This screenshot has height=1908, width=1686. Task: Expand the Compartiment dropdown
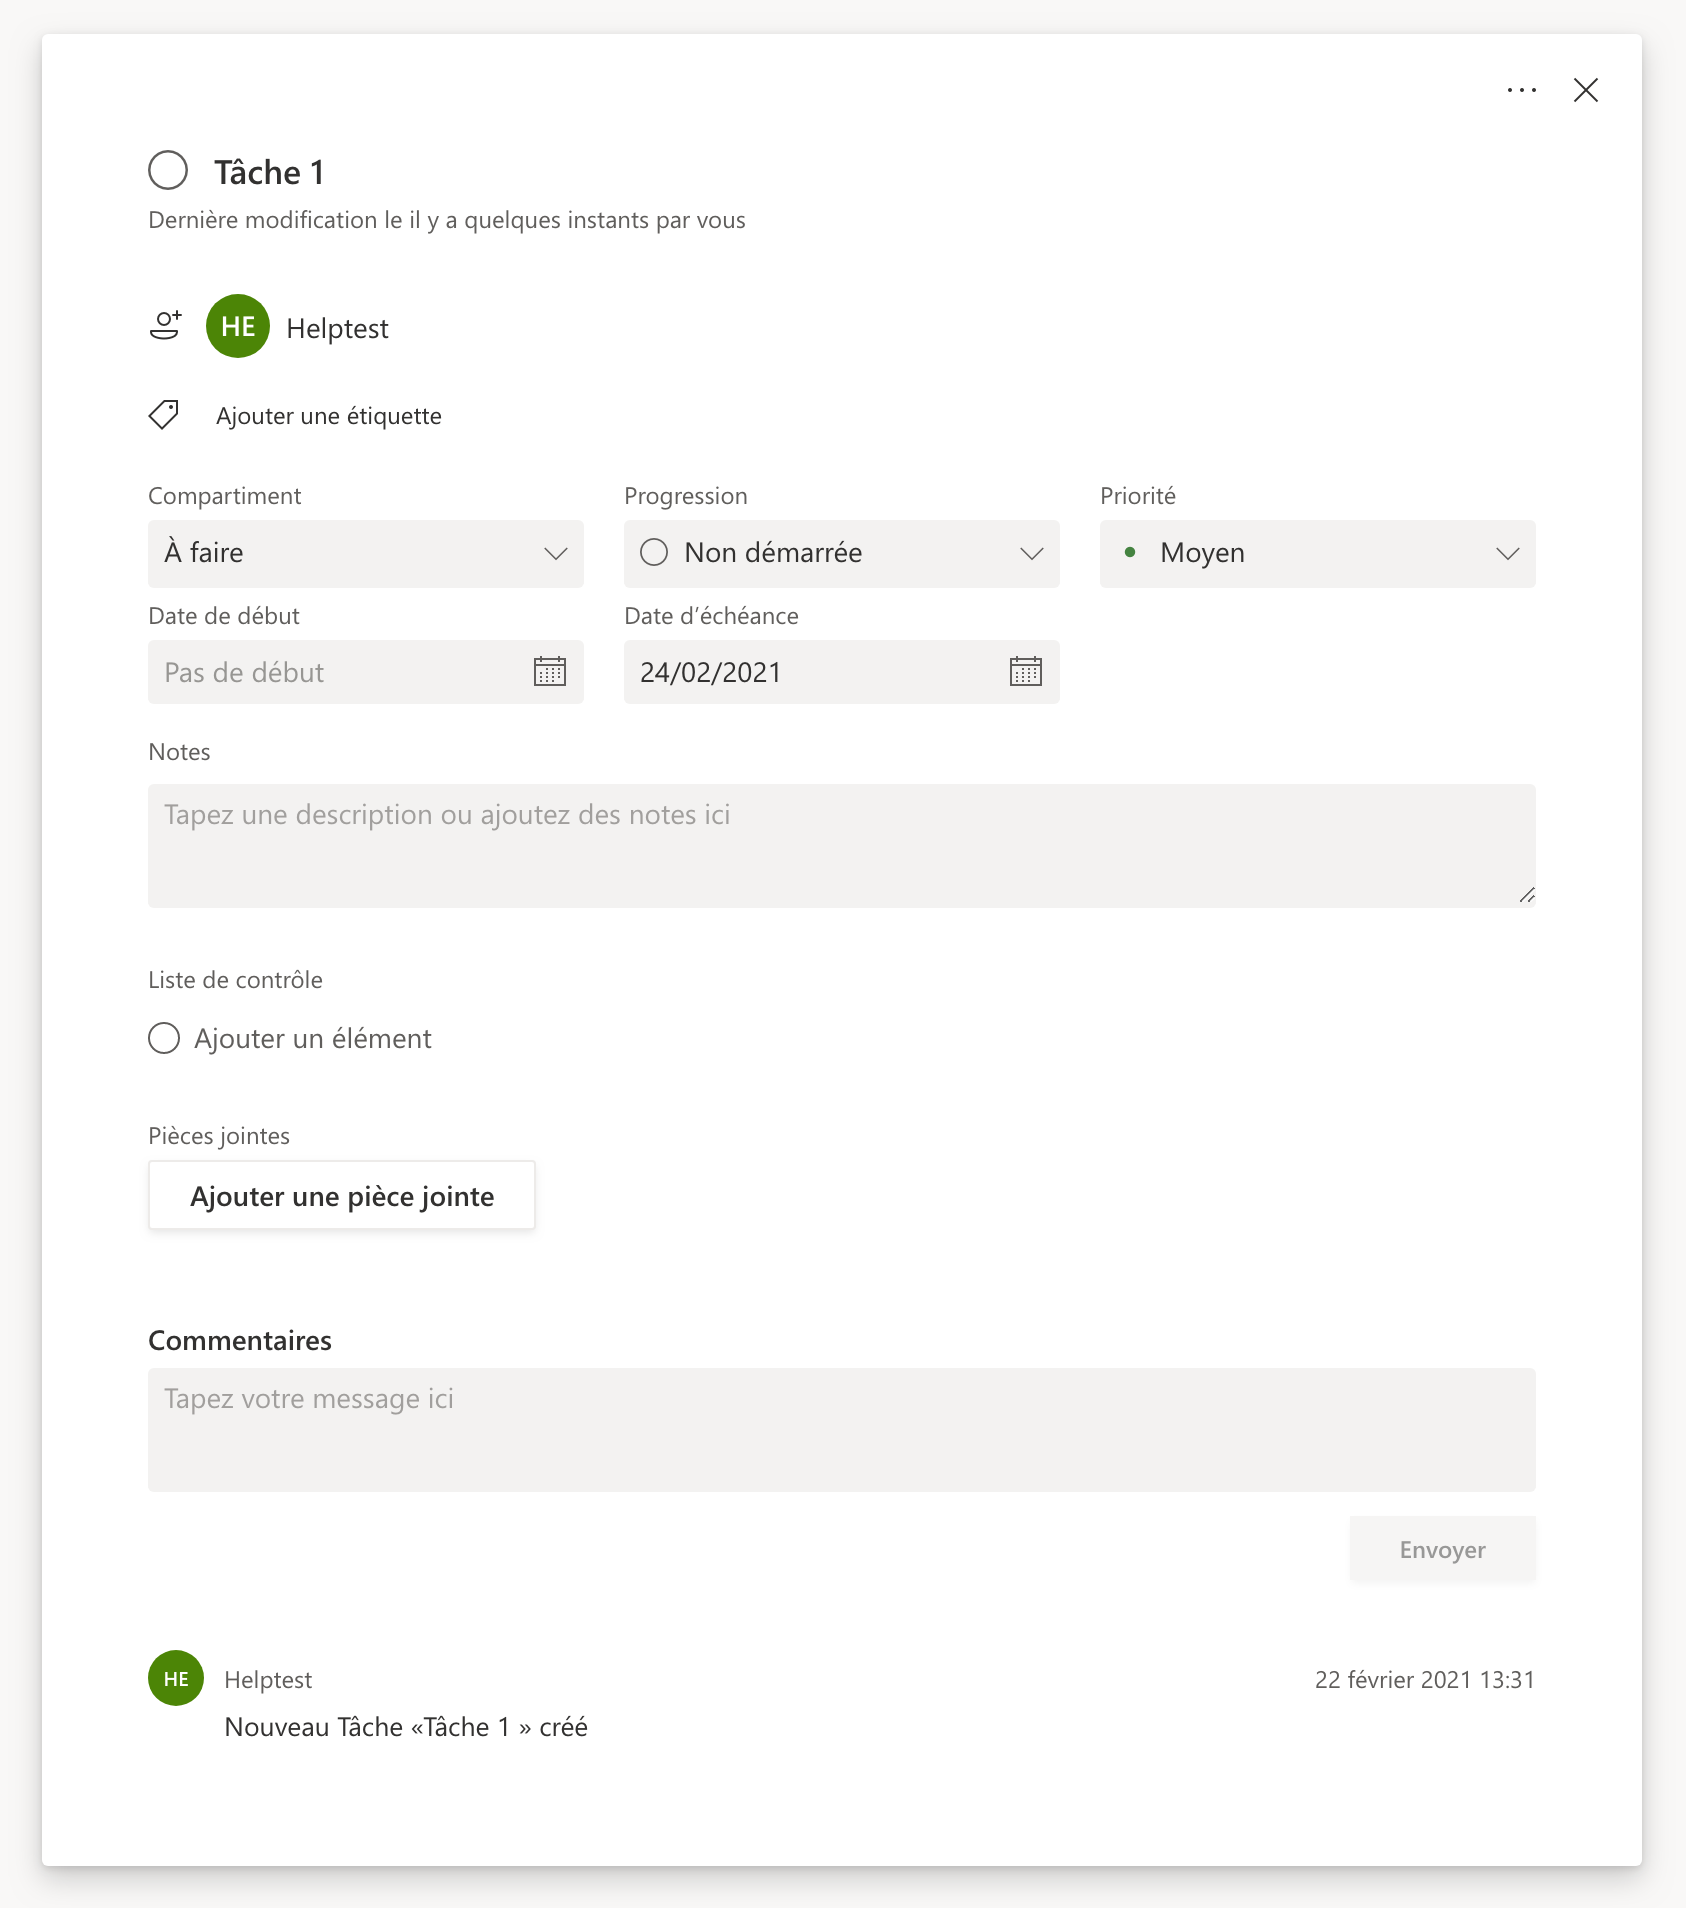click(365, 554)
